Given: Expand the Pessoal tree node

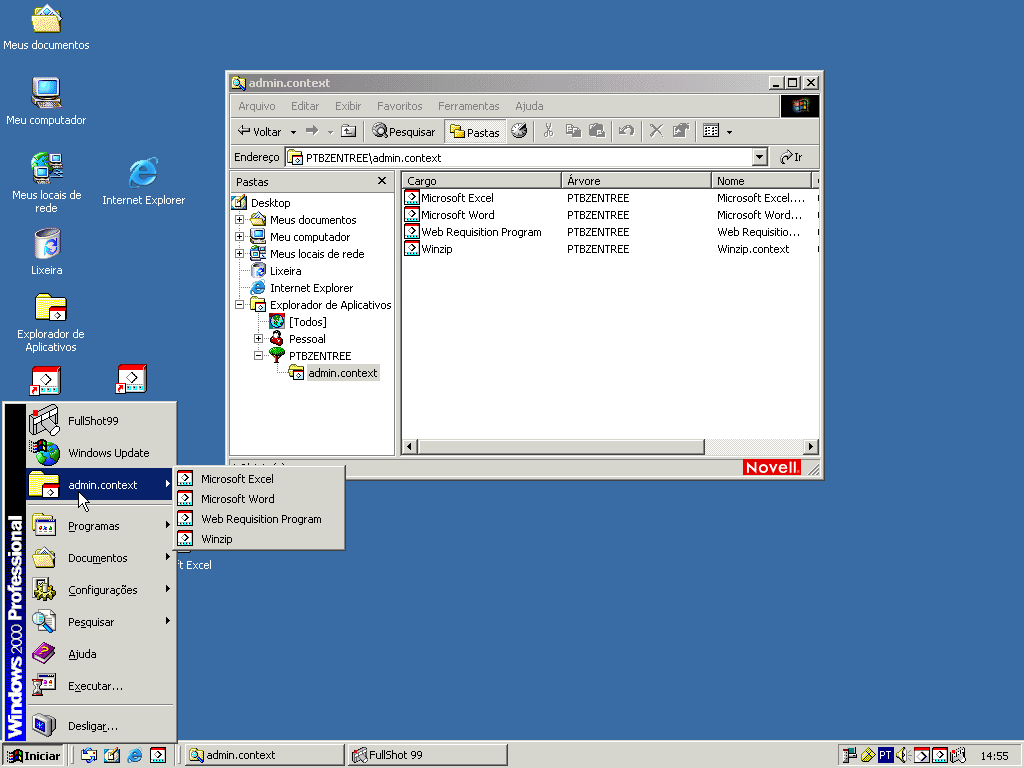Looking at the screenshot, I should (258, 339).
